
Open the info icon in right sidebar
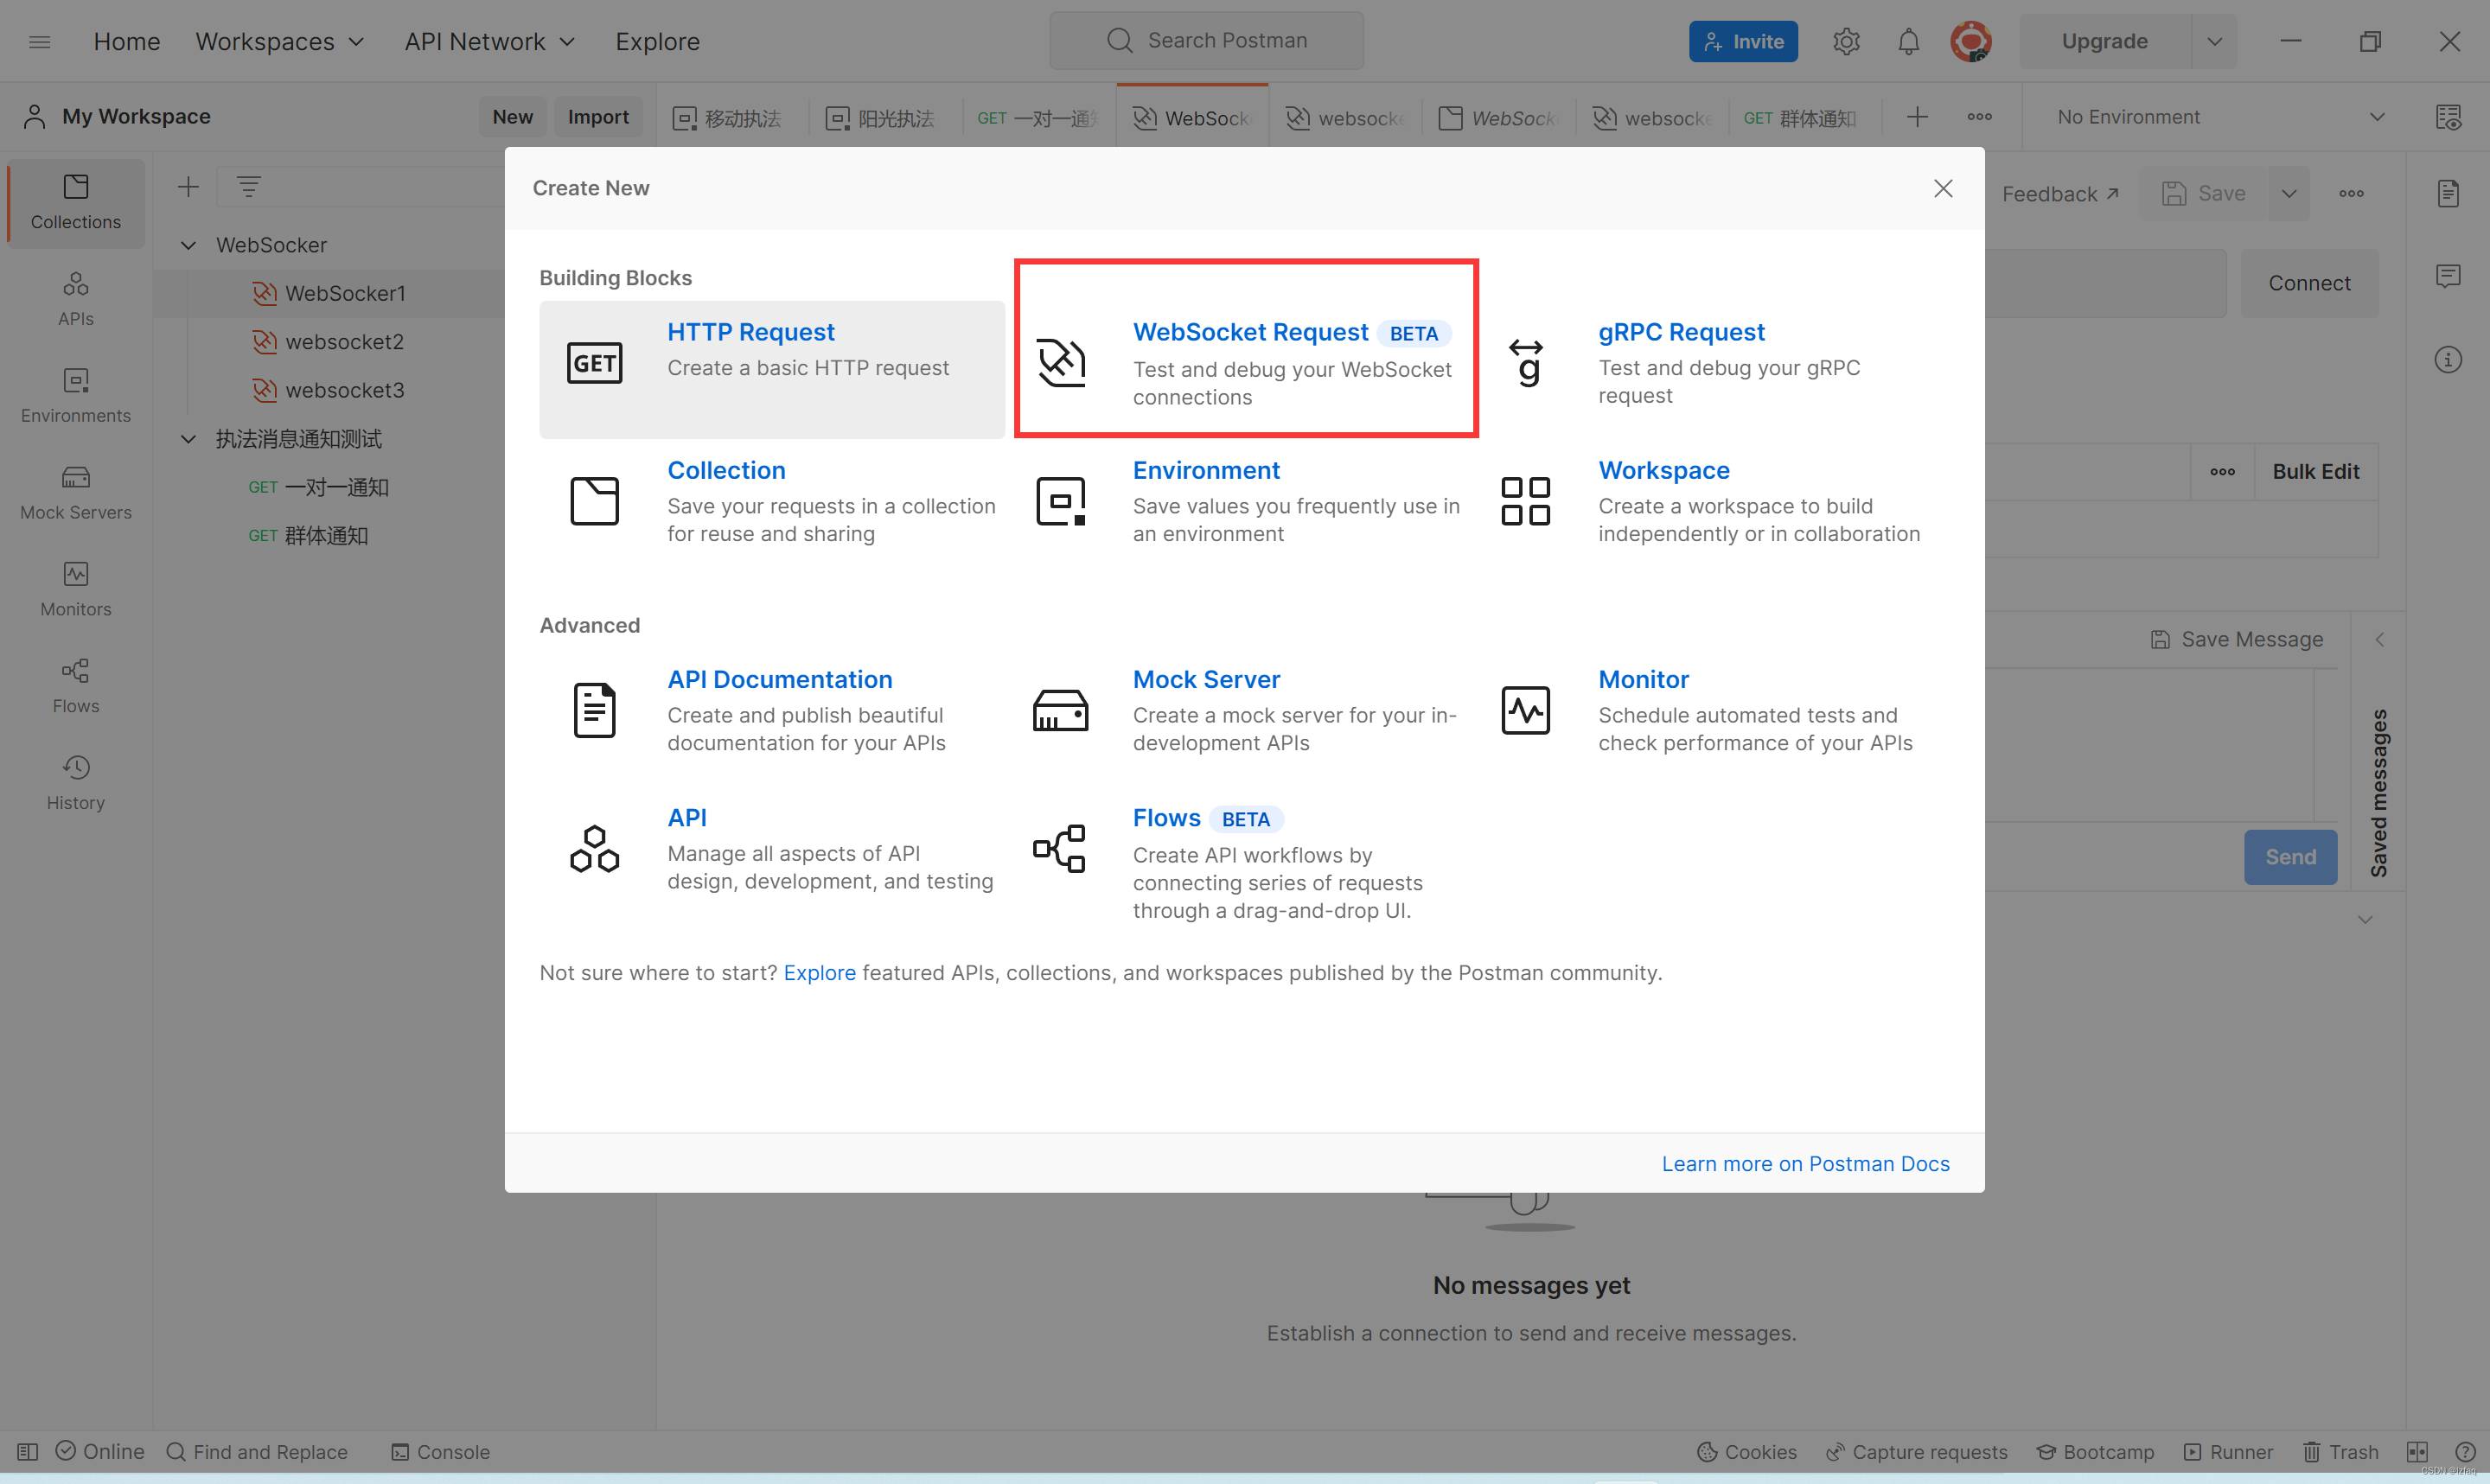(2448, 359)
